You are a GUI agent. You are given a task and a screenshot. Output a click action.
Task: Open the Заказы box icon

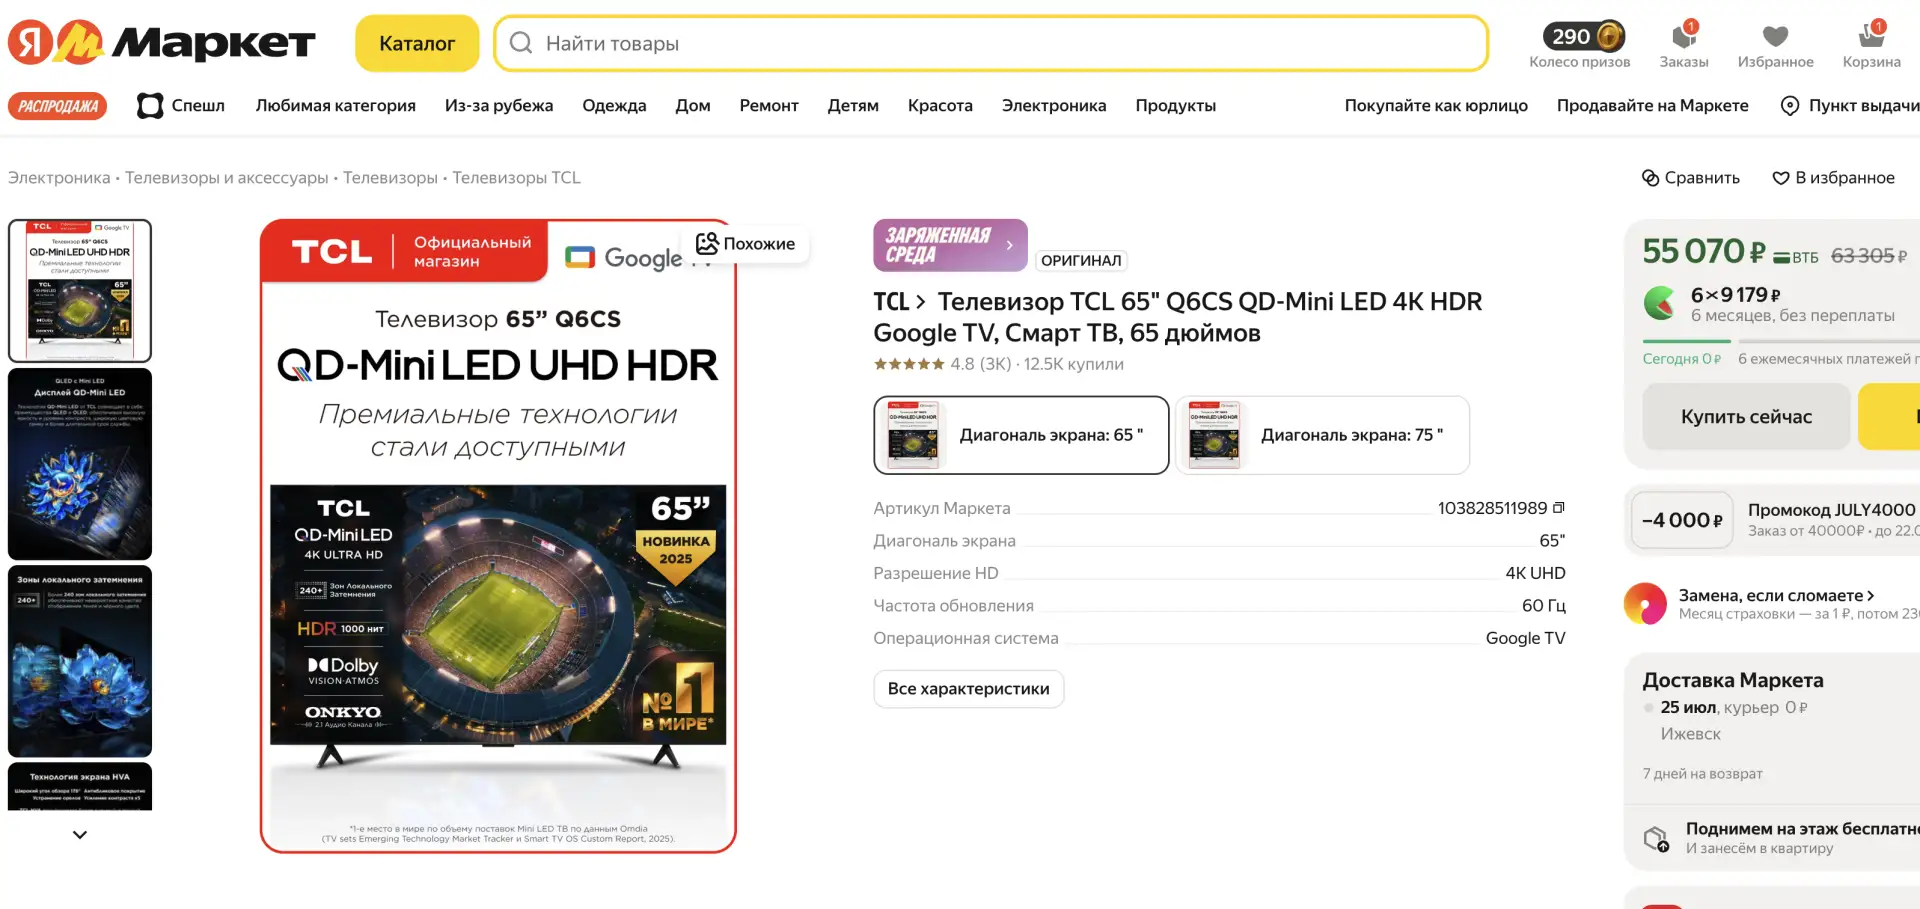pos(1684,36)
